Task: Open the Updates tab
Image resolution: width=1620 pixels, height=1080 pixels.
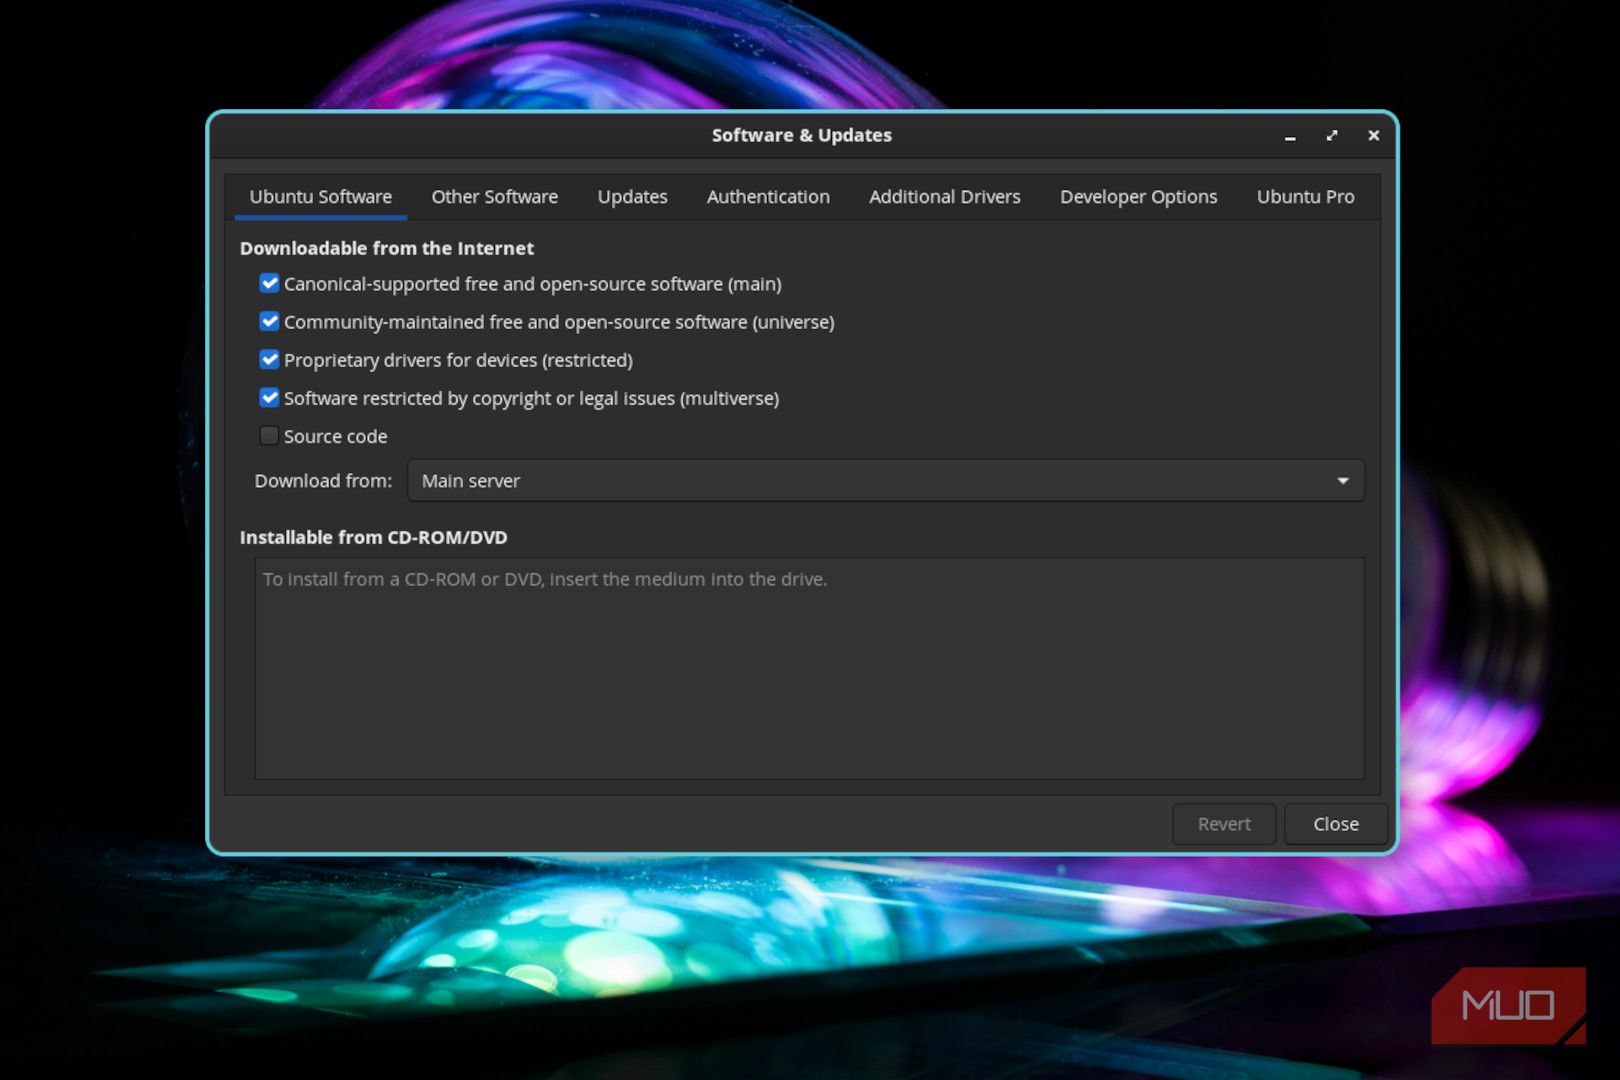Action: pos(632,197)
